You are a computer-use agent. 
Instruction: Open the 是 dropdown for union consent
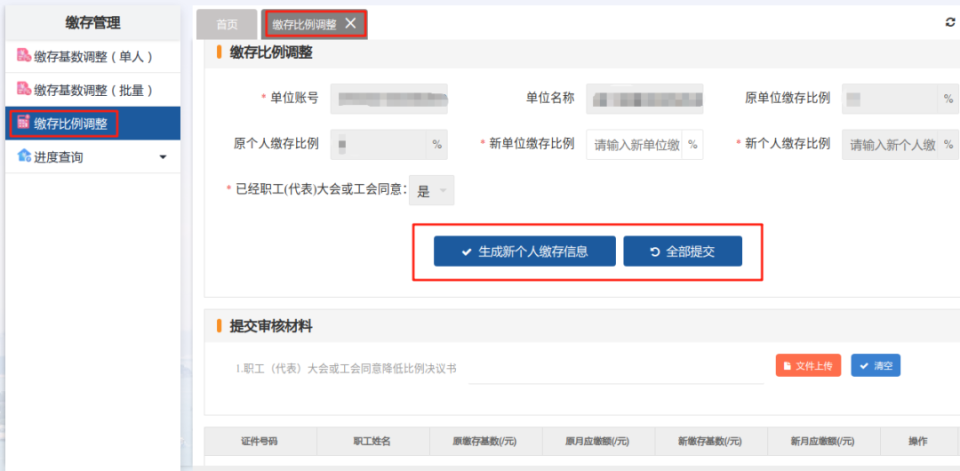tap(432, 191)
